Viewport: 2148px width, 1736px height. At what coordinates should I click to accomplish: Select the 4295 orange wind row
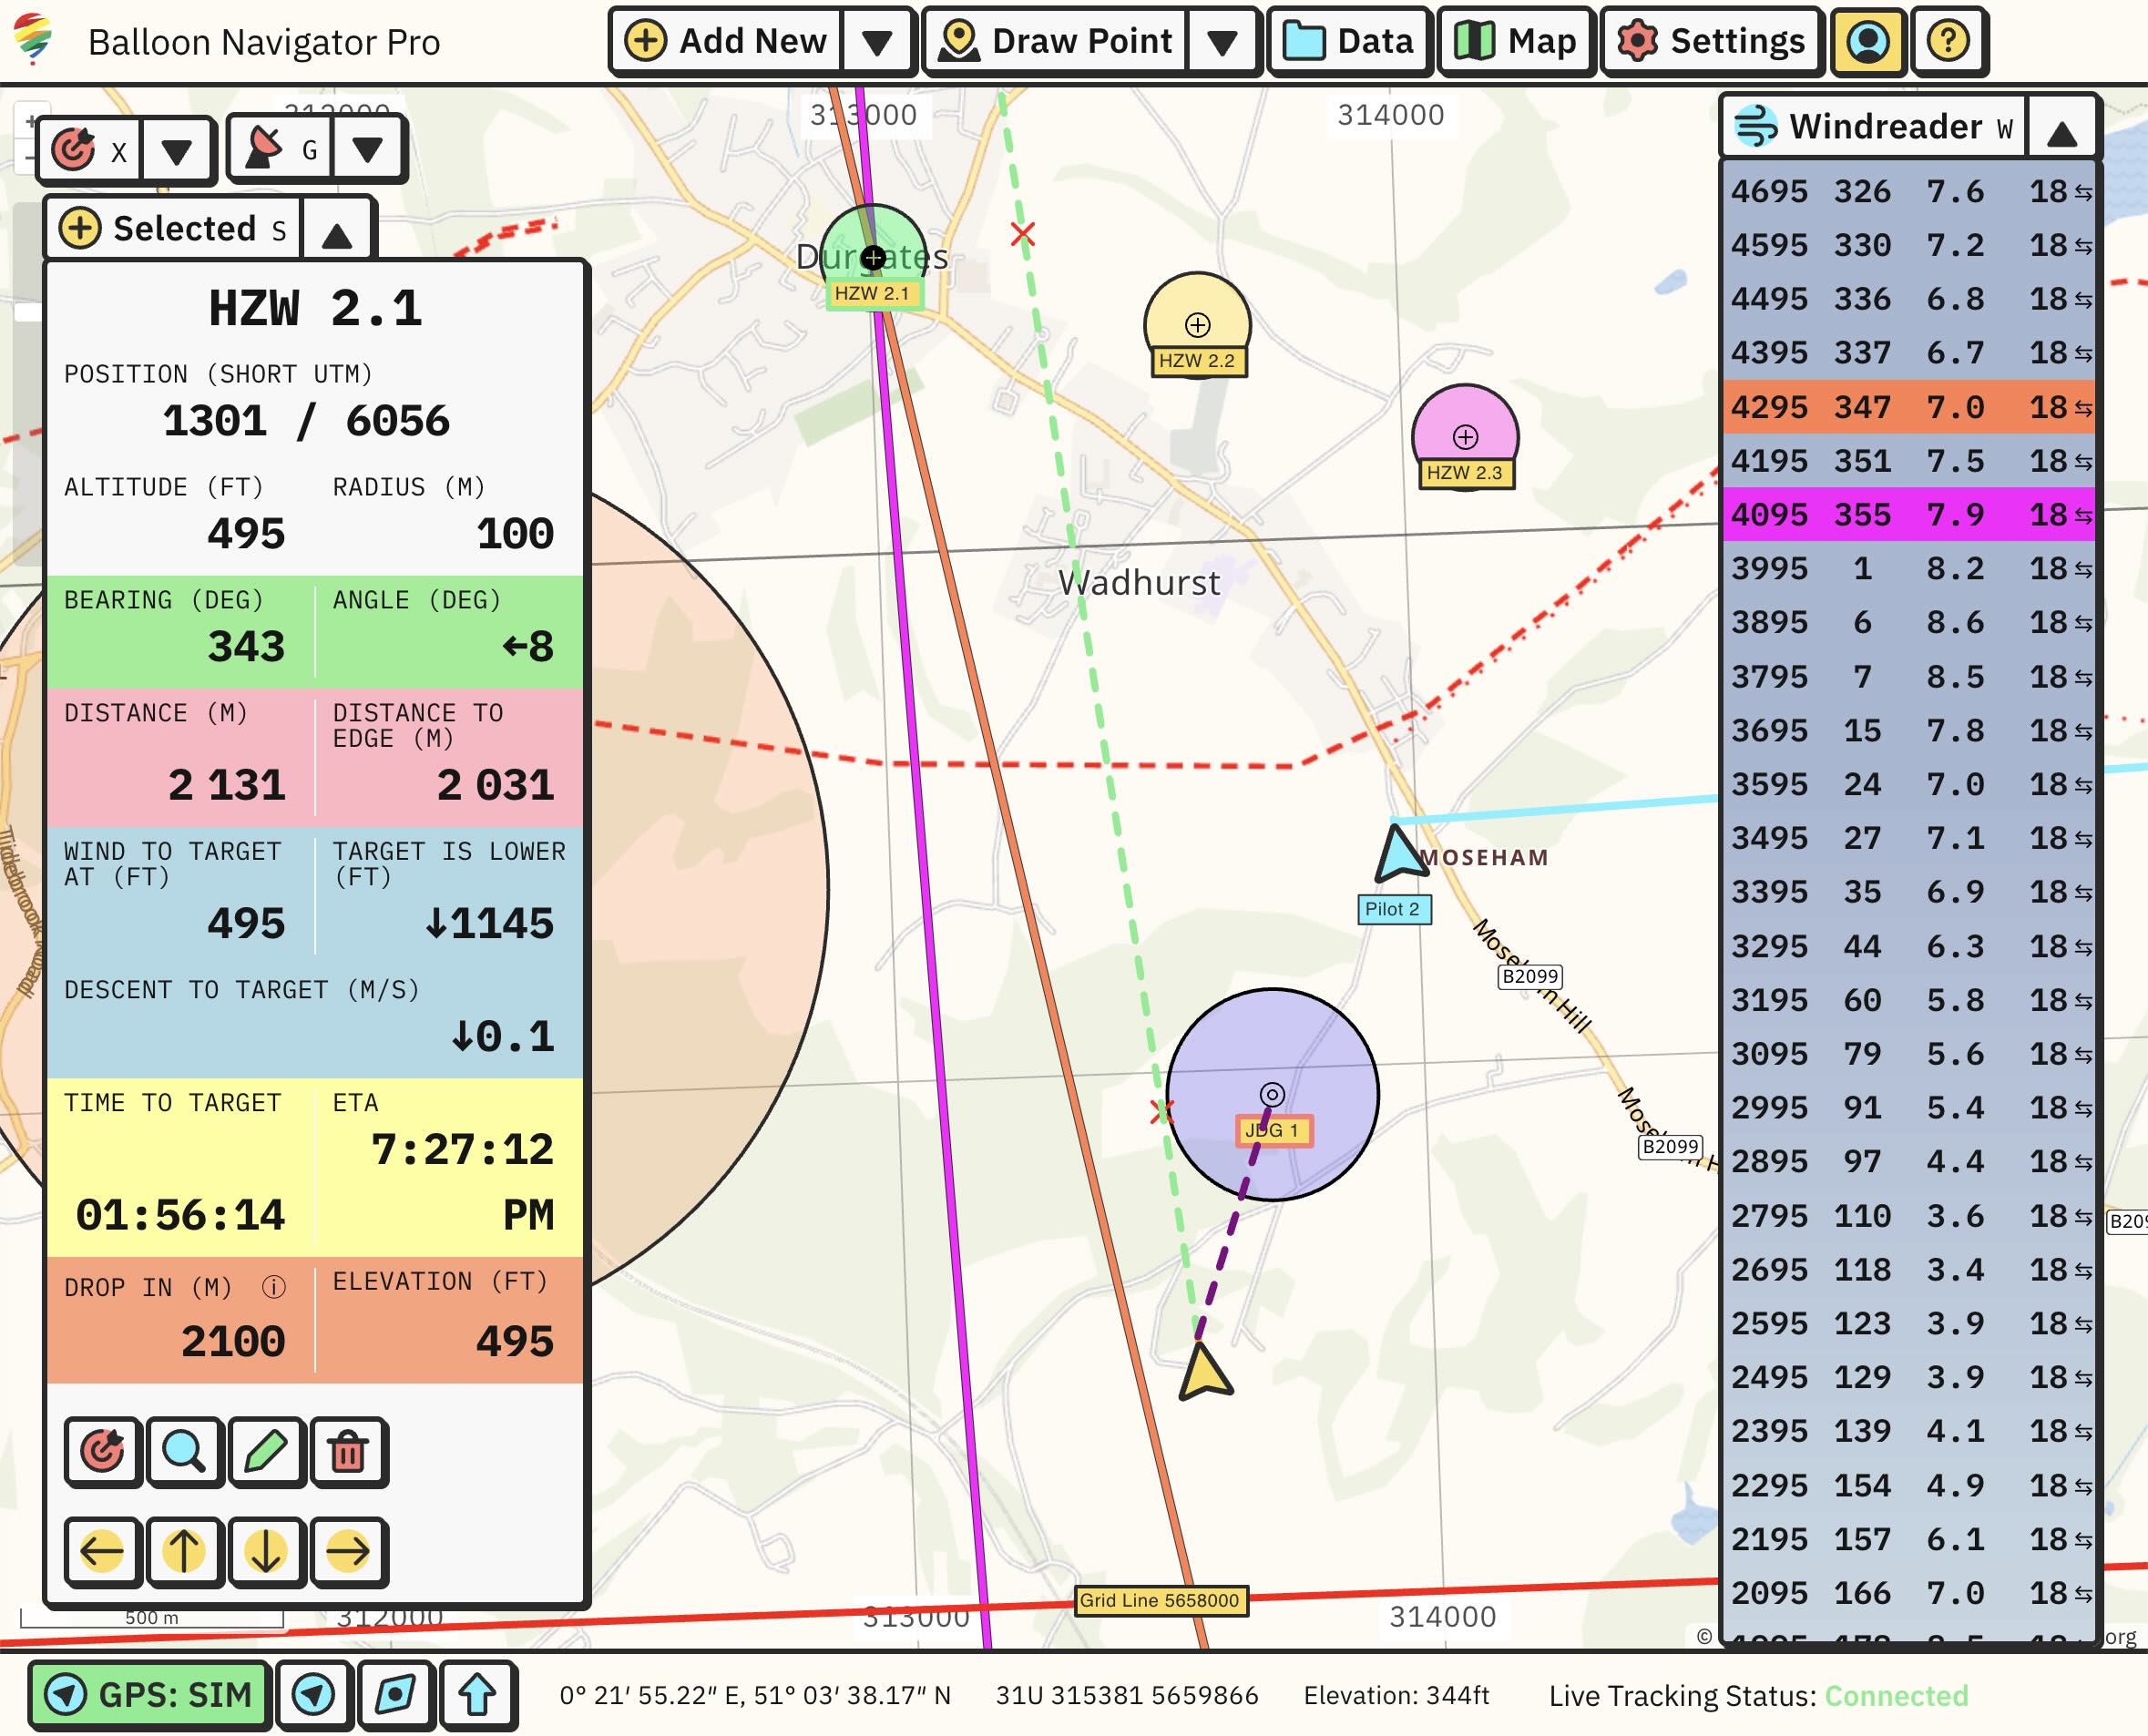coord(1908,407)
